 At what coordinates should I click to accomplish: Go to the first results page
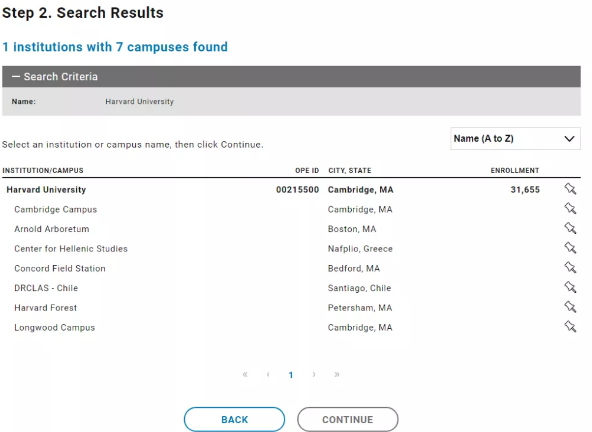pyautogui.click(x=245, y=375)
